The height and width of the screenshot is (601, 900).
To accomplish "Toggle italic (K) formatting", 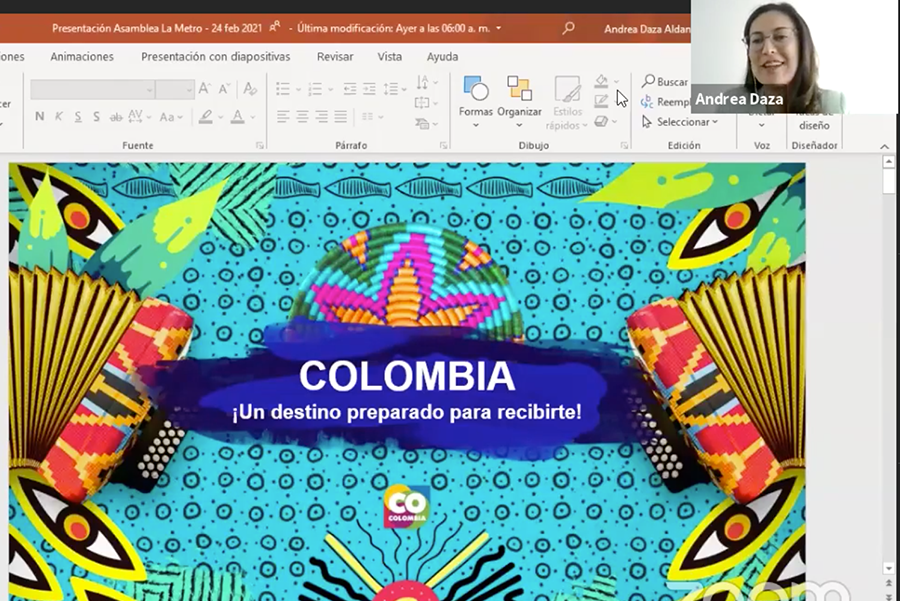I will tap(59, 117).
